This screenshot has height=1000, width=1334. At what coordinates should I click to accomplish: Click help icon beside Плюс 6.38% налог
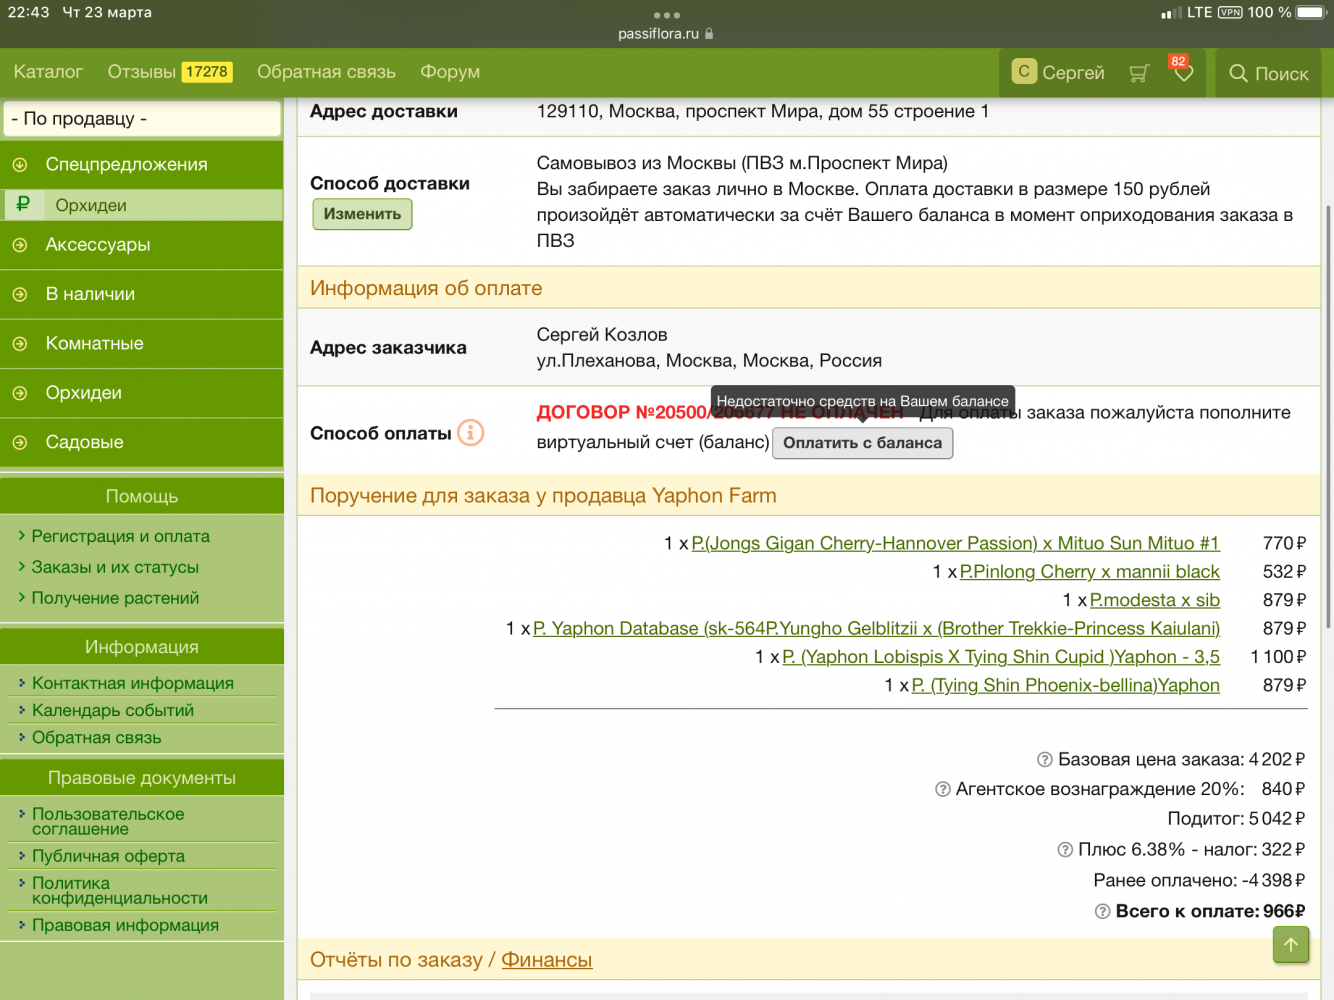tap(1065, 850)
